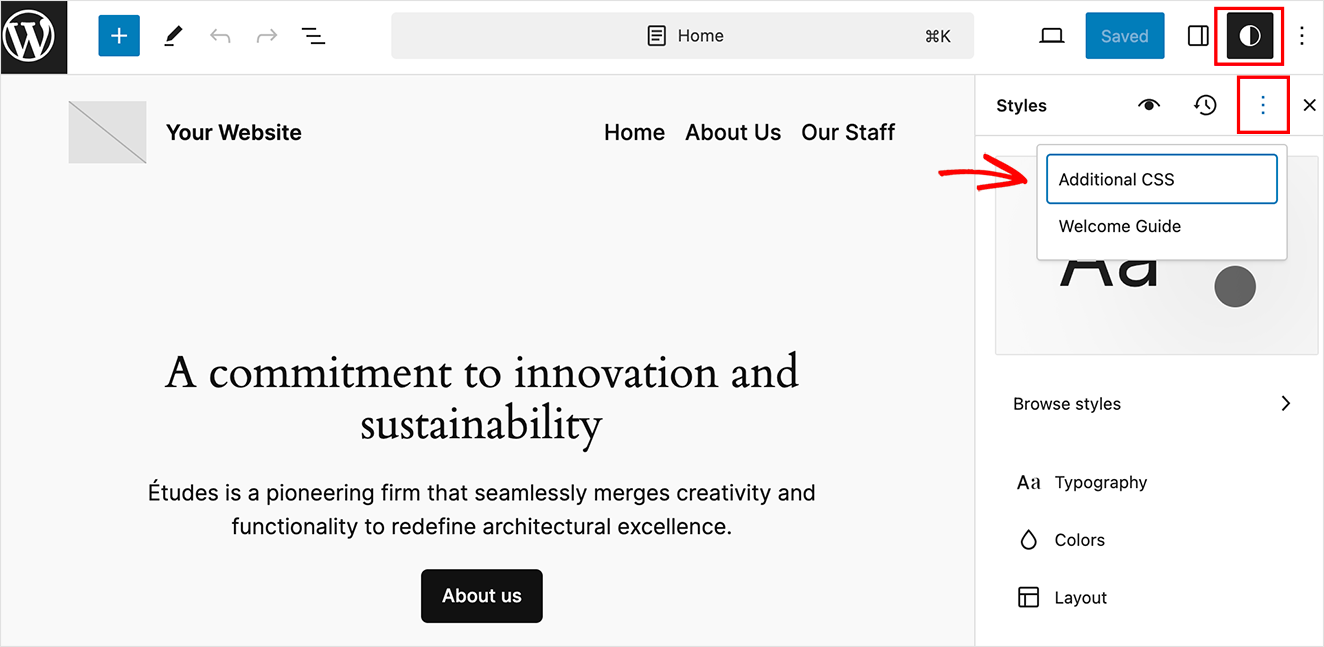Toggle the Styles half-moon panel
Image resolution: width=1324 pixels, height=647 pixels.
[1249, 35]
